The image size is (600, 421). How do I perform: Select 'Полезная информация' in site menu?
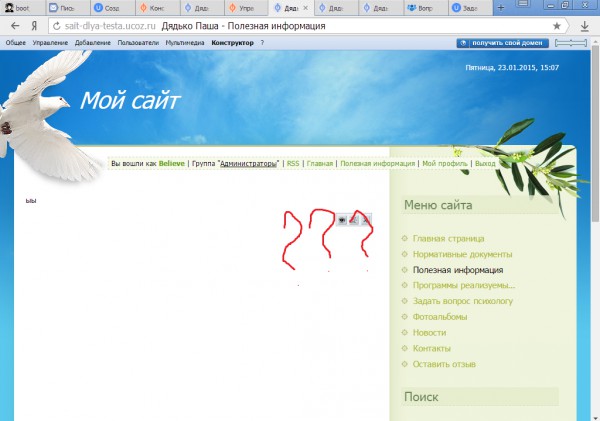click(458, 270)
